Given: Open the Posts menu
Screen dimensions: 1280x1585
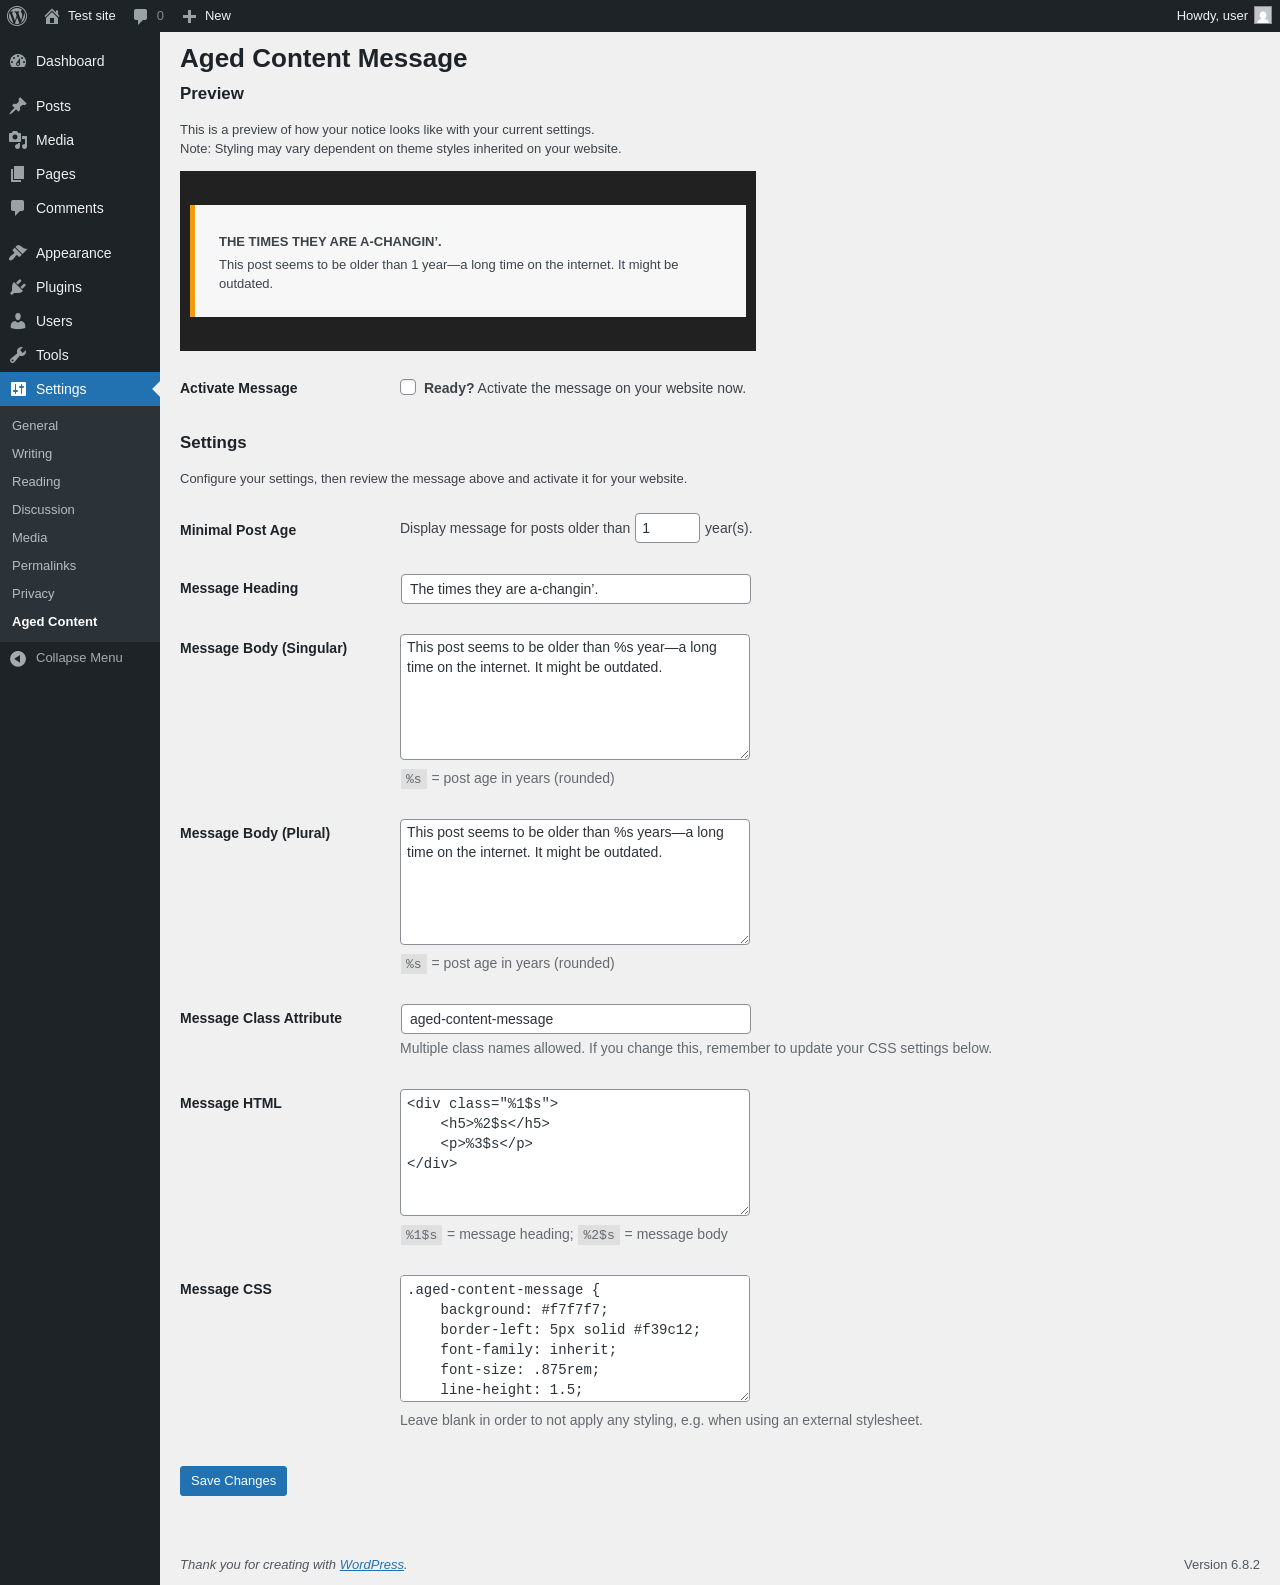Looking at the screenshot, I should (80, 106).
